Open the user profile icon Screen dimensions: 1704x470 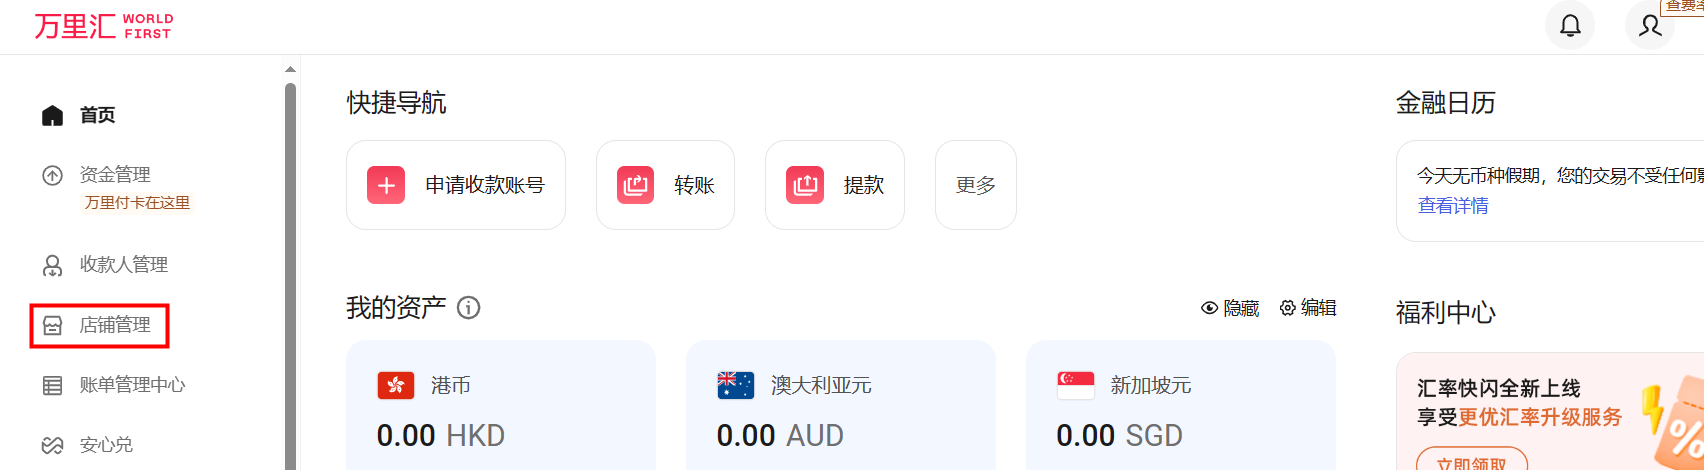(x=1650, y=26)
